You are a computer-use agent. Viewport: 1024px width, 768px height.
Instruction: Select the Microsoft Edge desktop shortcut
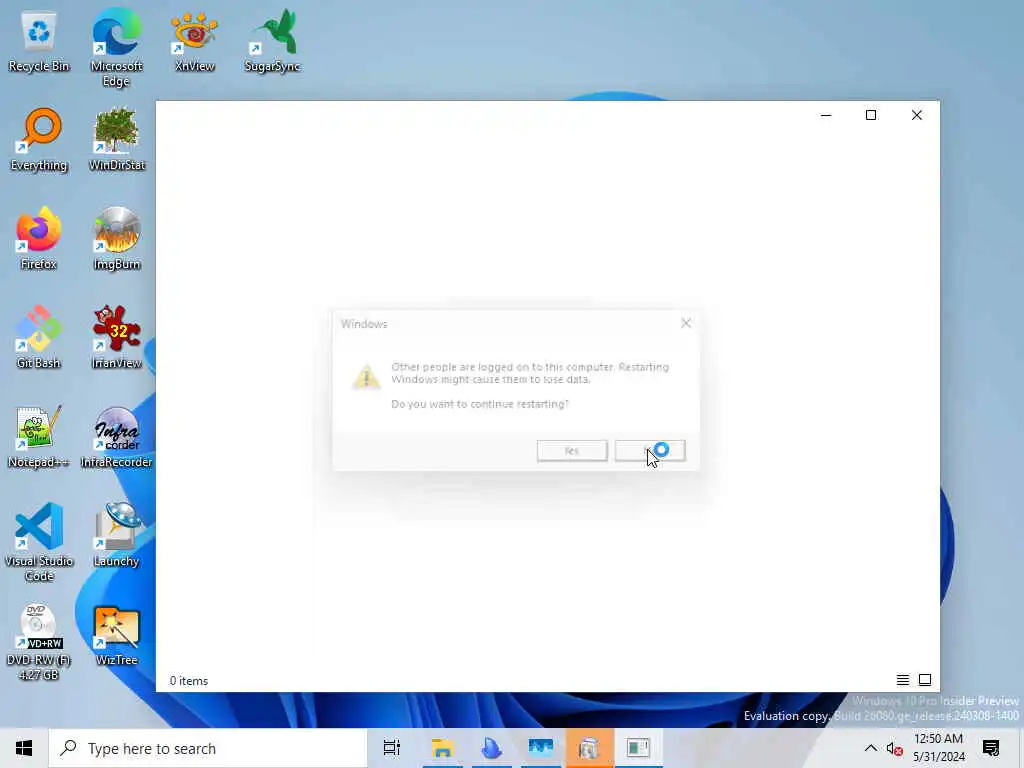click(x=116, y=48)
